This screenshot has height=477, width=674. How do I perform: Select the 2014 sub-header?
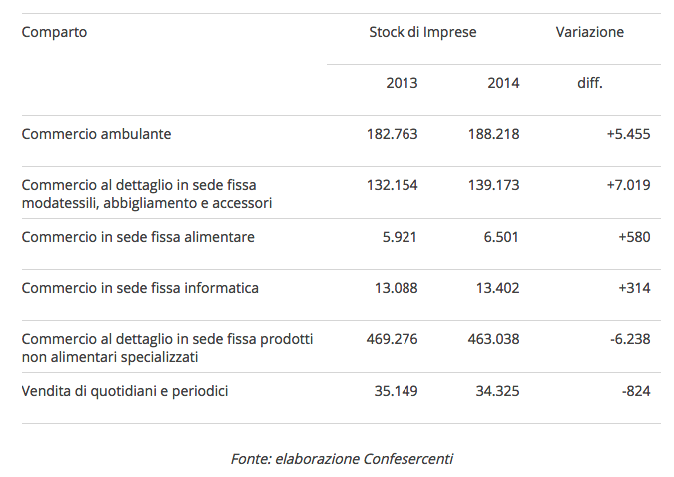pyautogui.click(x=503, y=83)
